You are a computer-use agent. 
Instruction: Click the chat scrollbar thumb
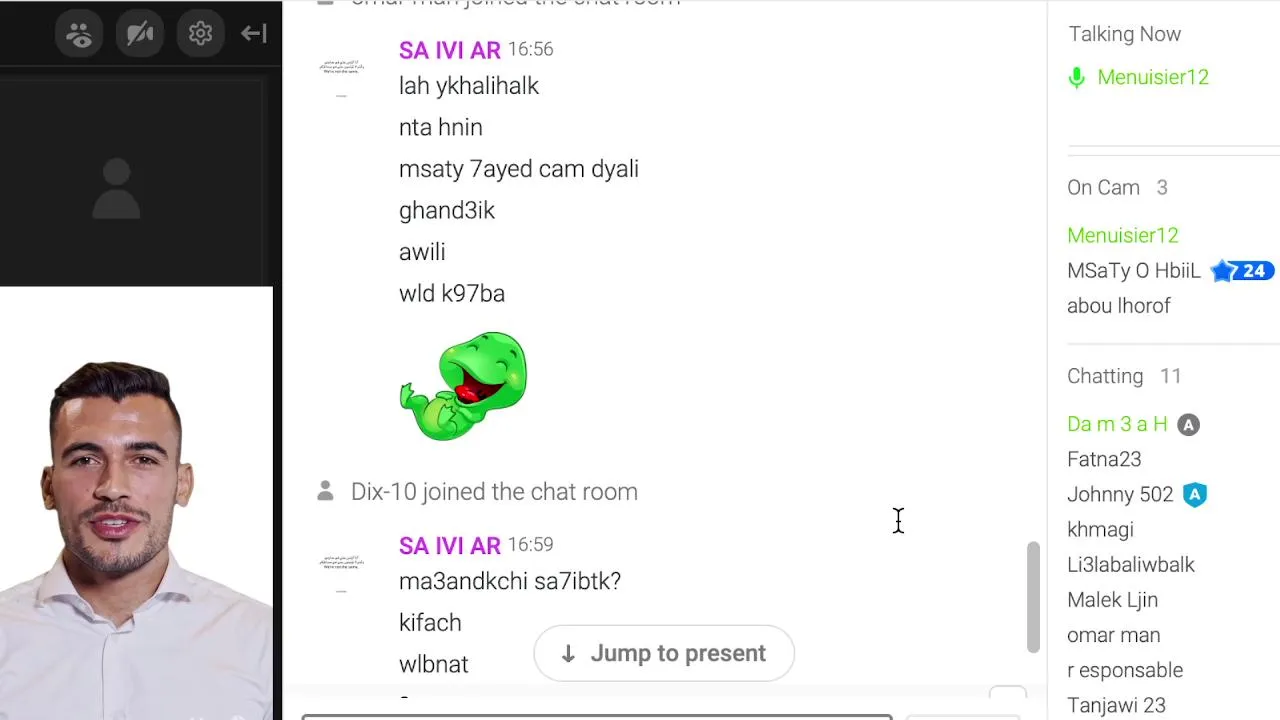click(x=1033, y=597)
